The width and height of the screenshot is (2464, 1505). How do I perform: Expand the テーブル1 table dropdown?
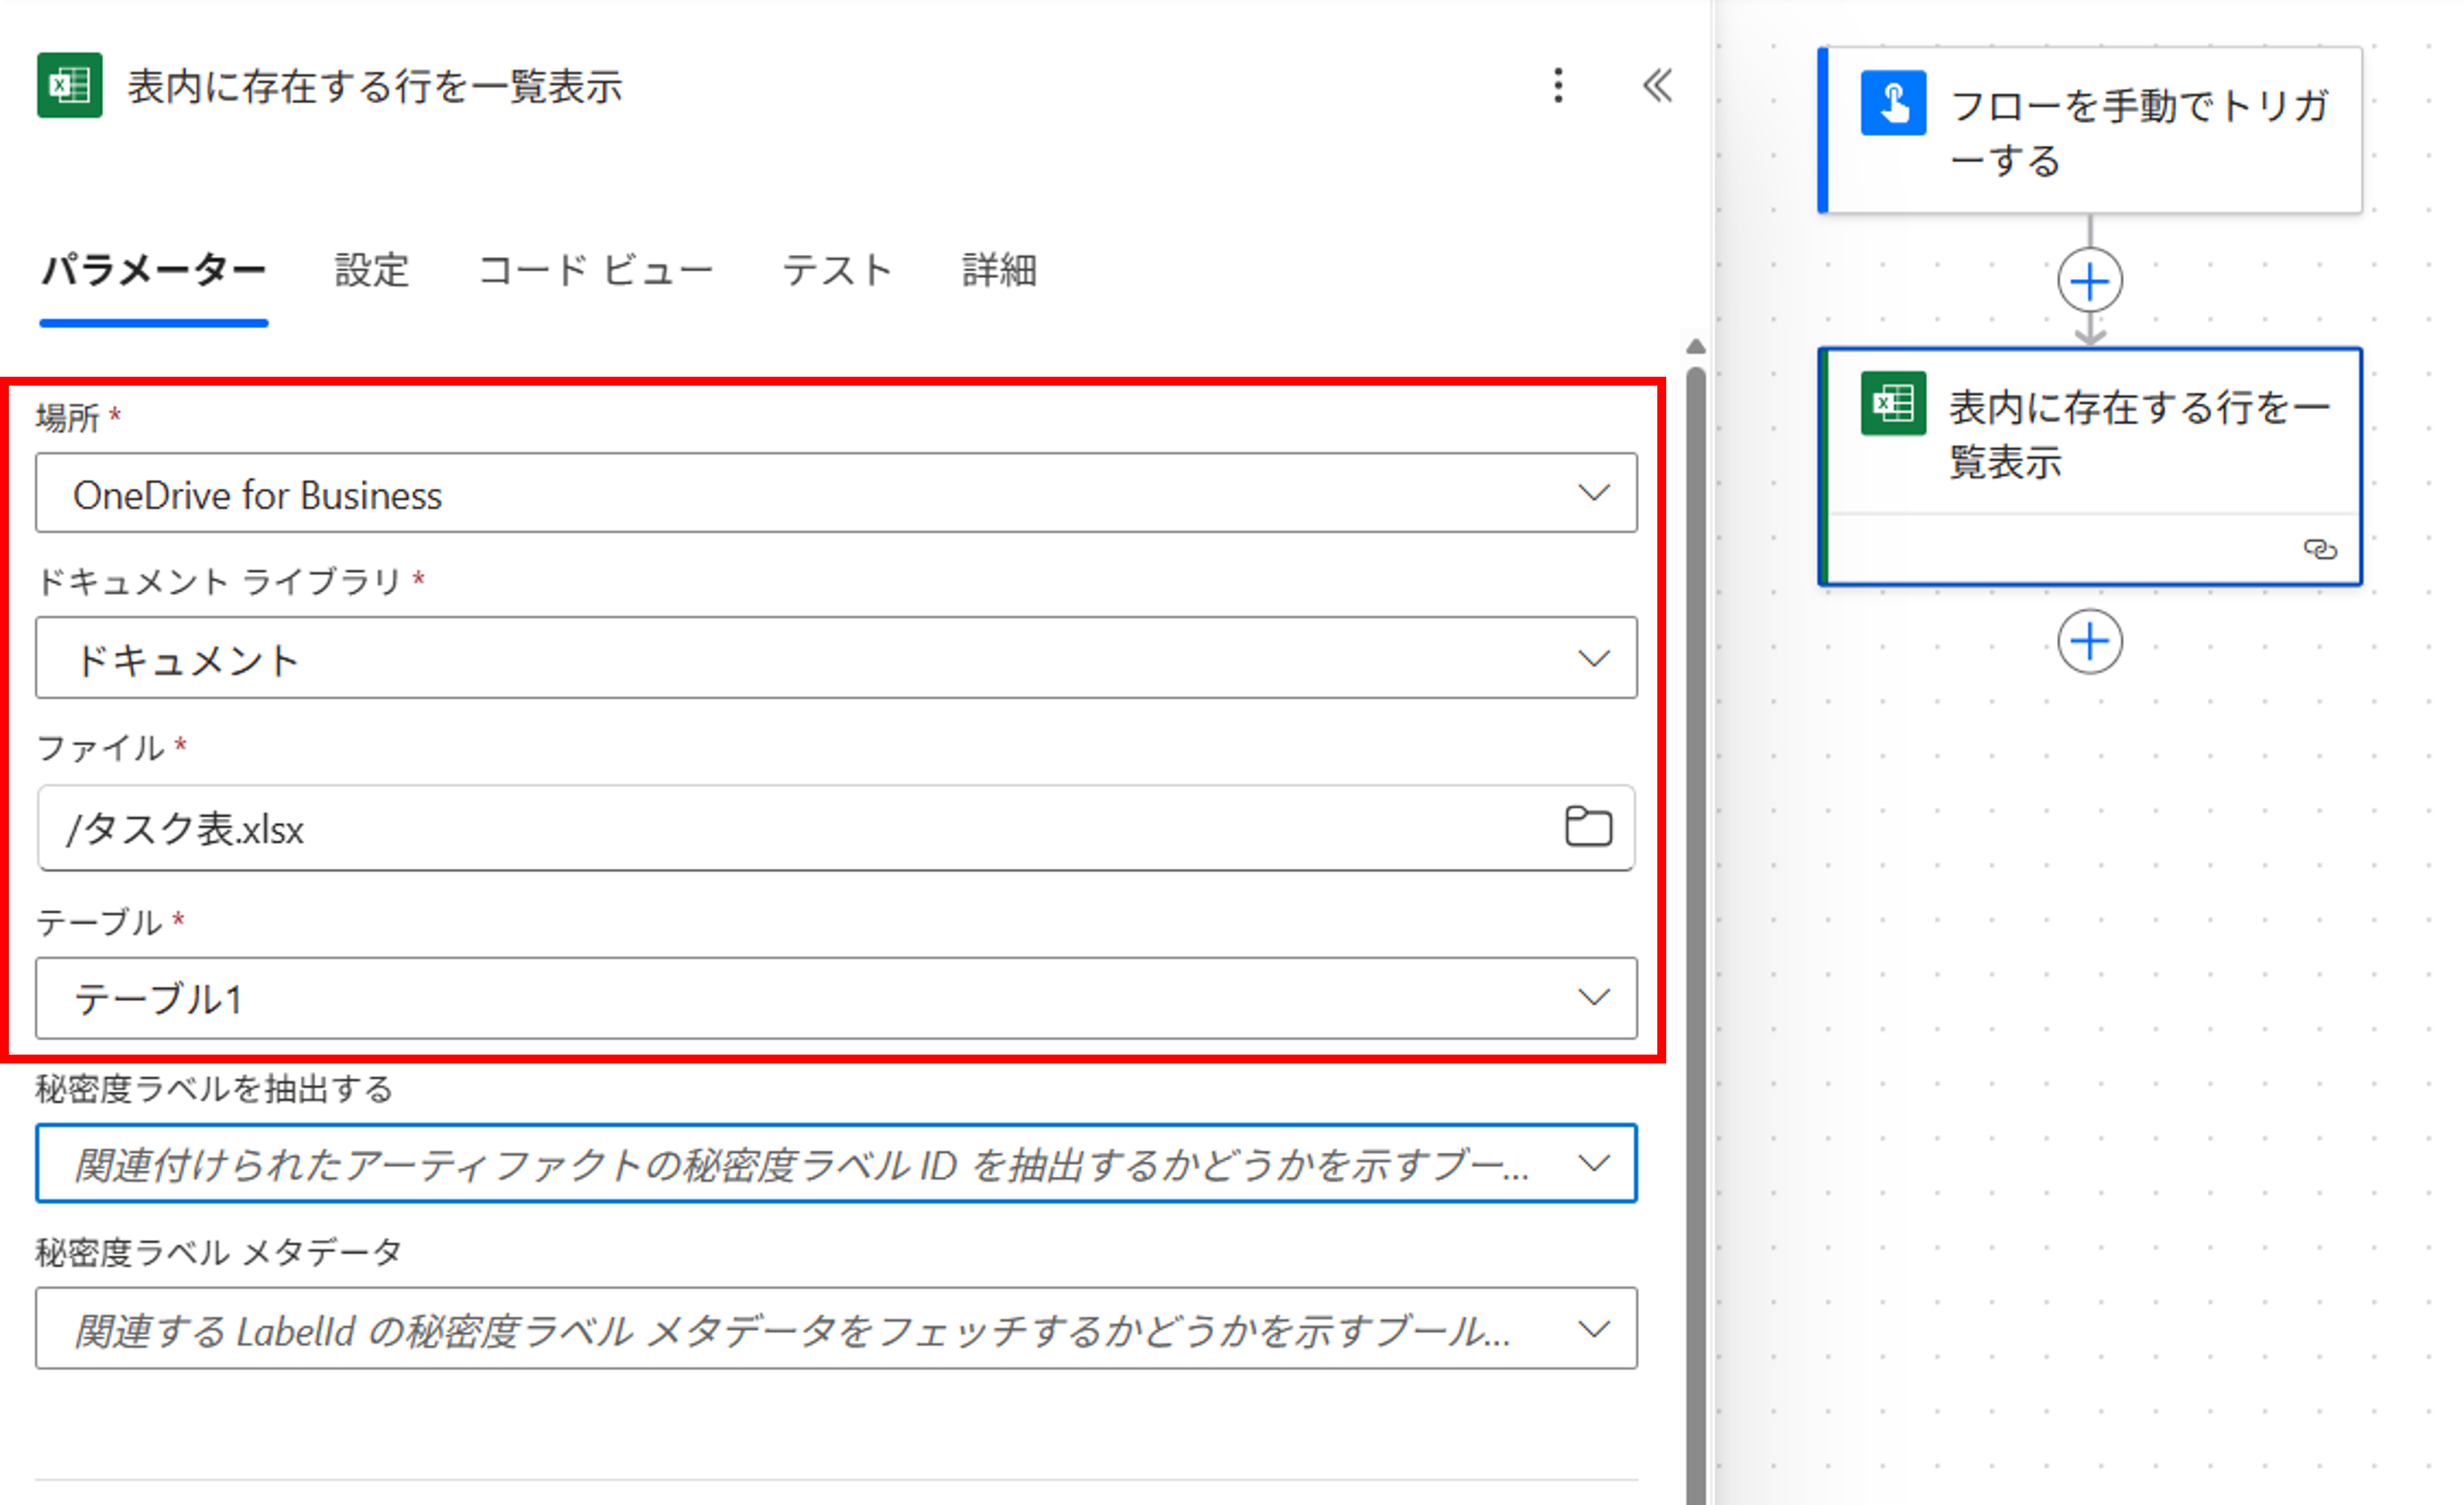point(836,998)
